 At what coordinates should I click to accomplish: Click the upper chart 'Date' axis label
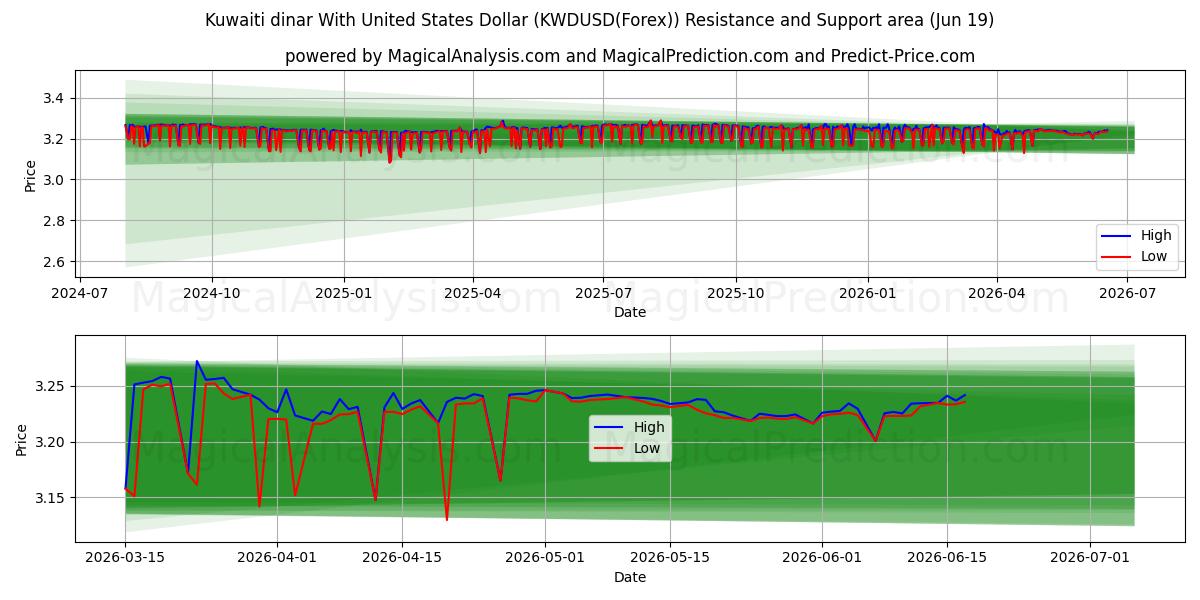click(x=630, y=312)
